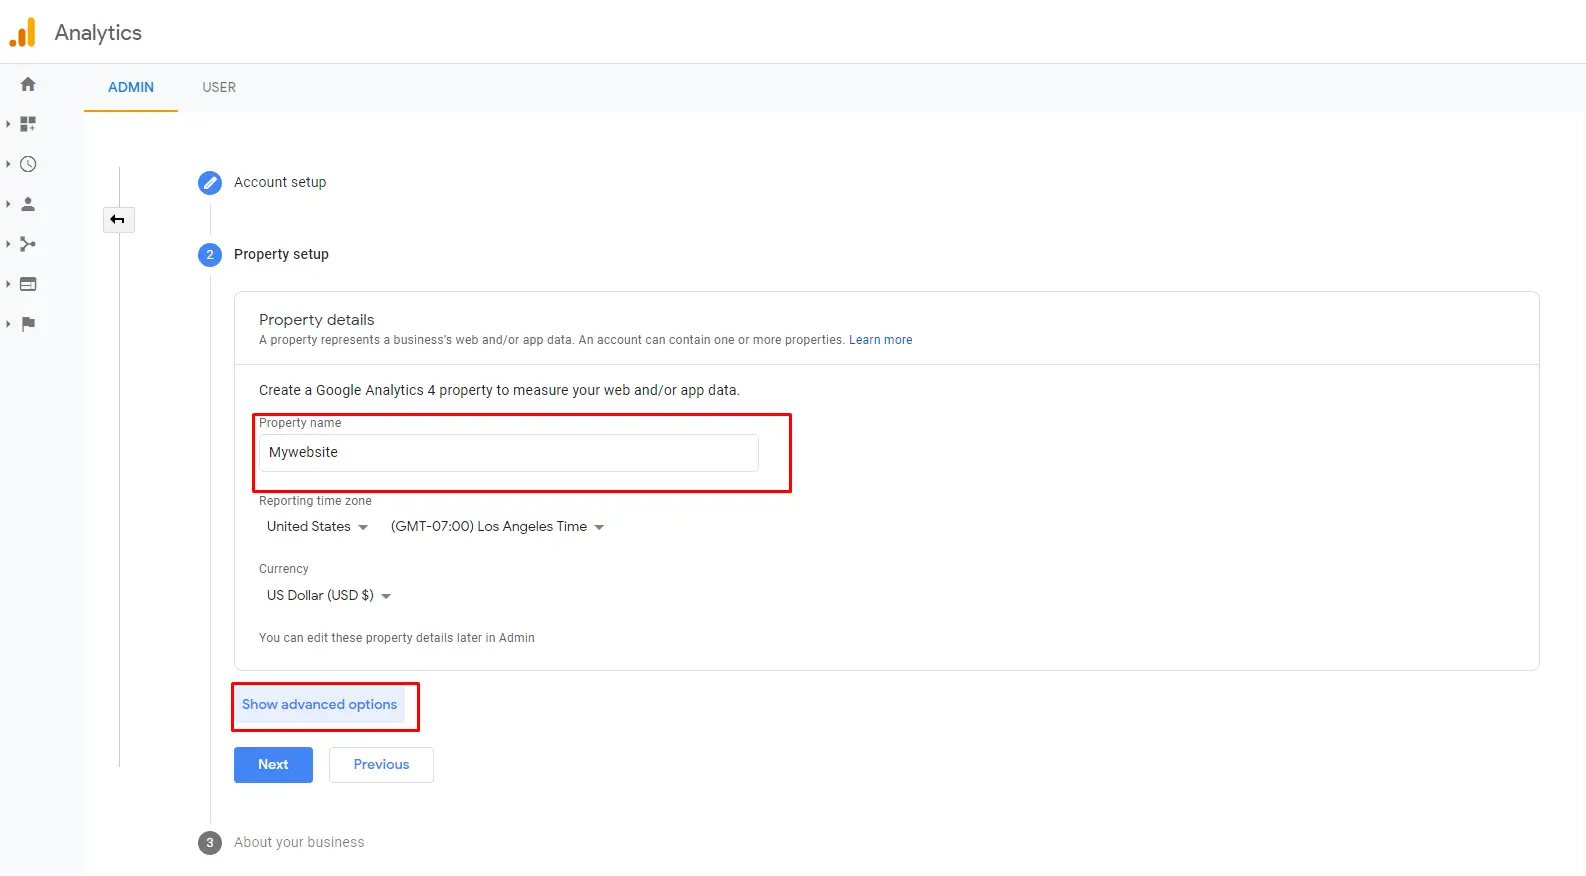Click the Google Analytics logo
The width and height of the screenshot is (1586, 876).
click(22, 32)
